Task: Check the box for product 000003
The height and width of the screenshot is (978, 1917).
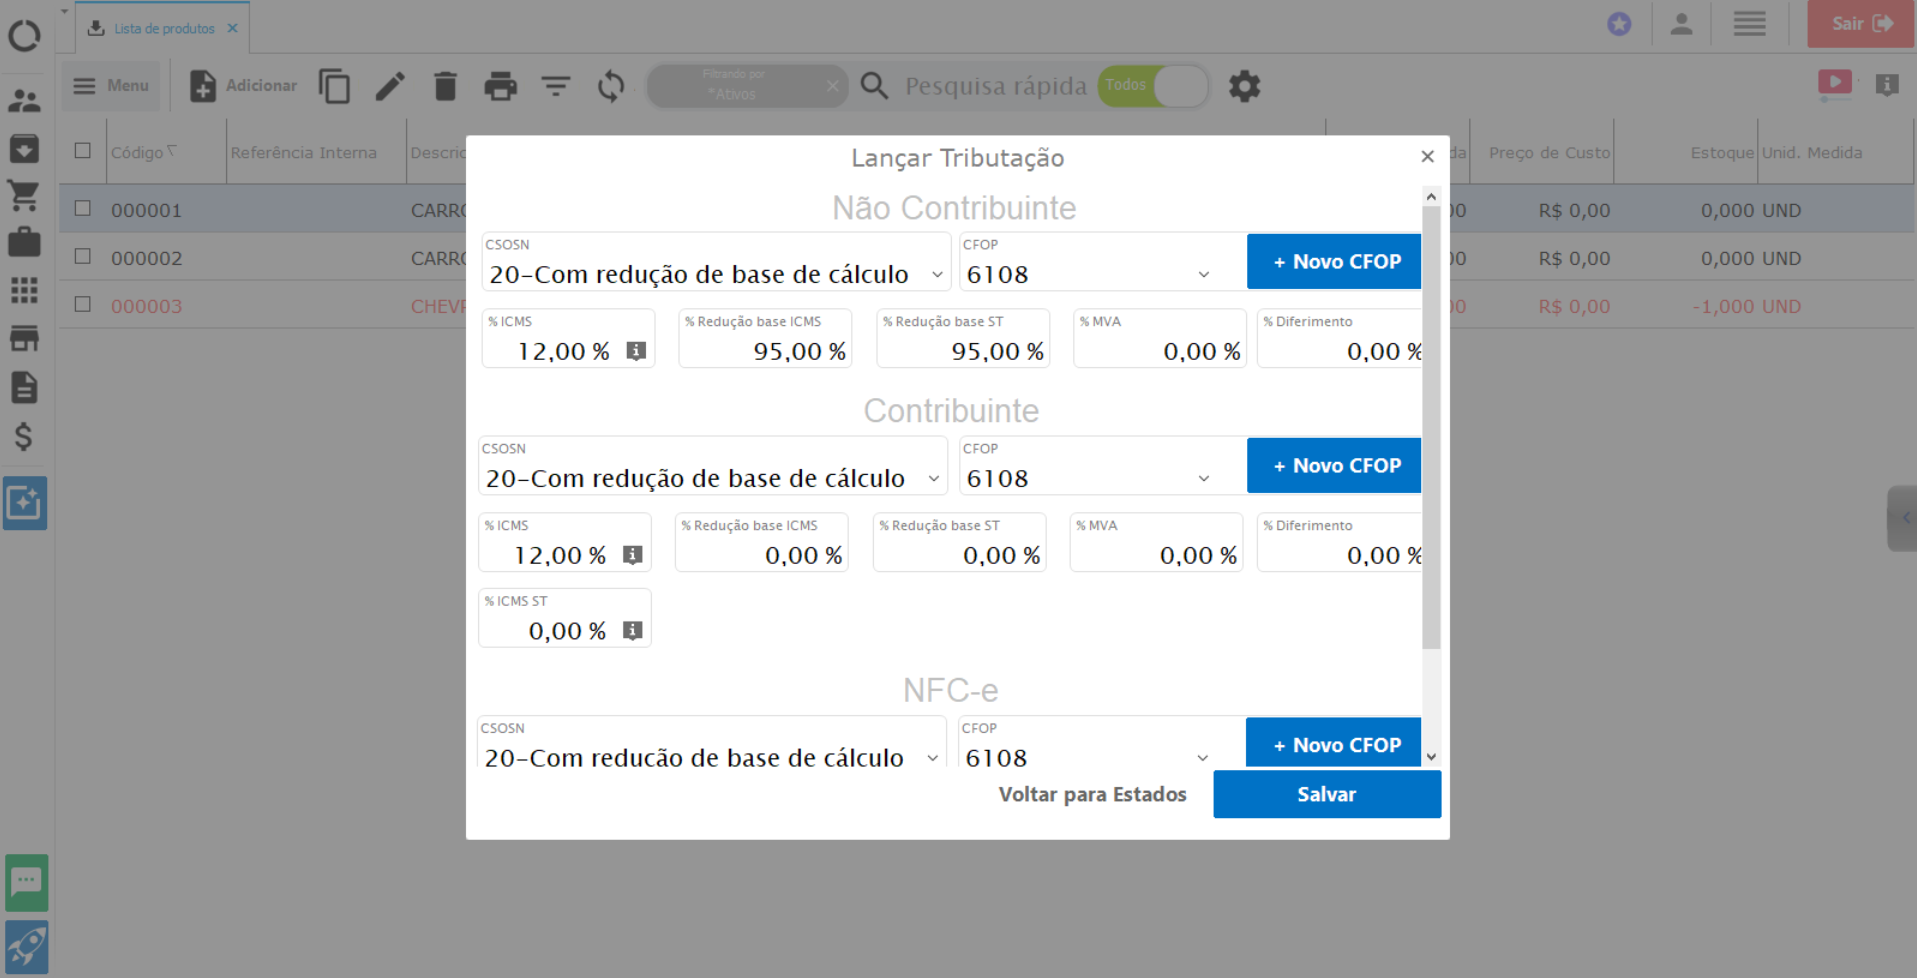Action: point(83,305)
